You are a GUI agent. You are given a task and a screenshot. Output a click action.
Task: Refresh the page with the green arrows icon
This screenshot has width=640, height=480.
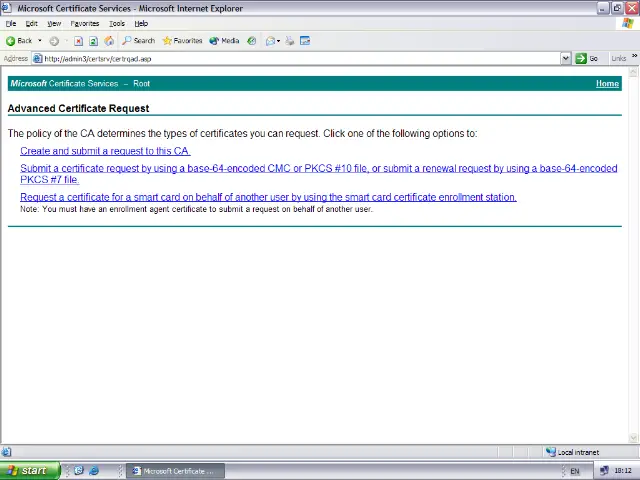click(x=93, y=41)
